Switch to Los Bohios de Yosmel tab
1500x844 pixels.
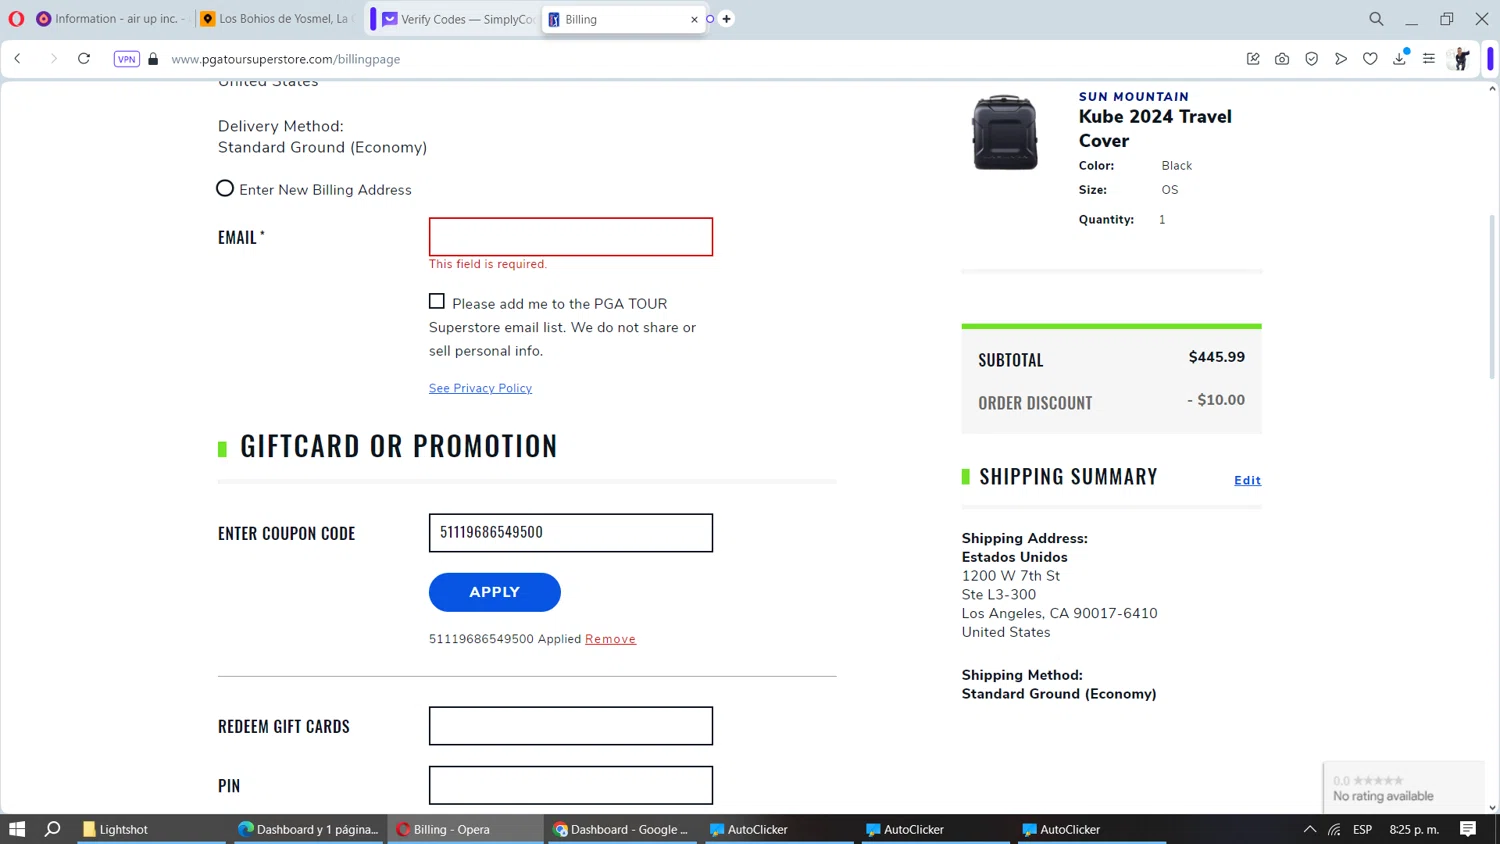pos(277,19)
